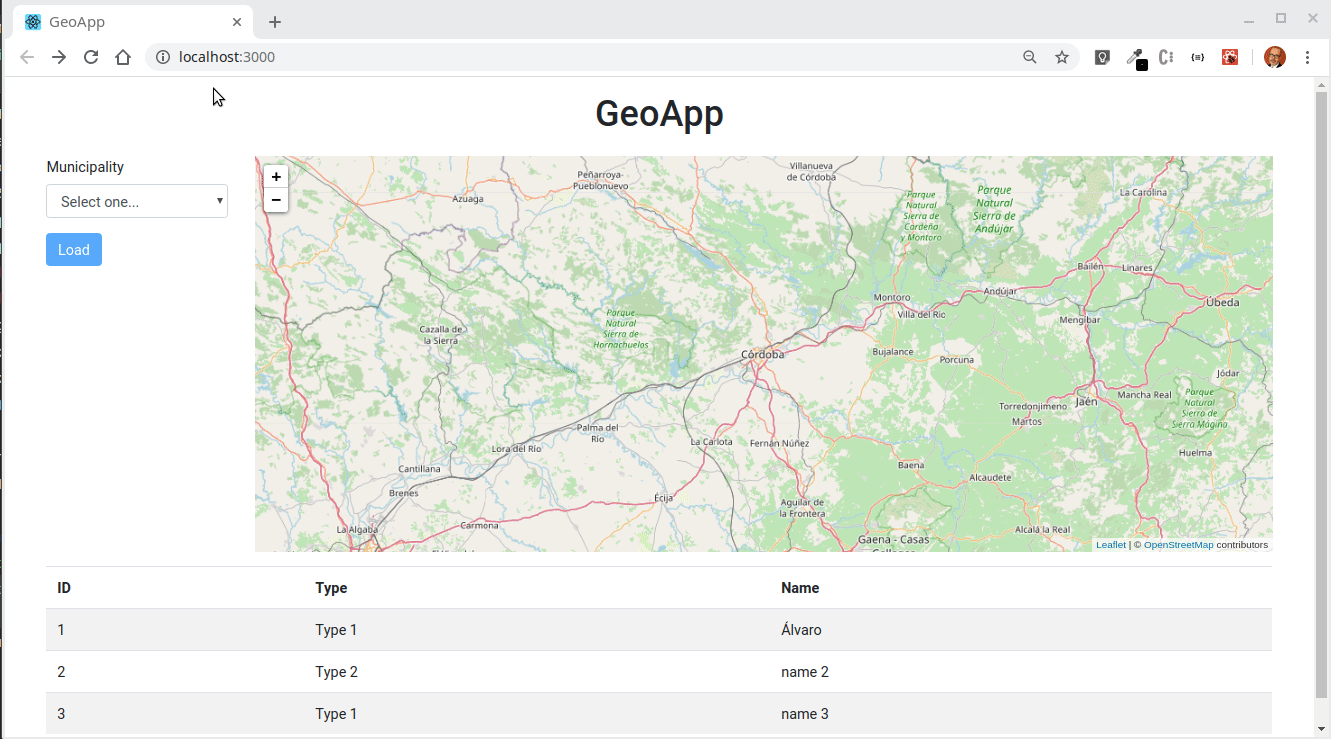1331x739 pixels.
Task: Bookmark this page with the star
Action: (1062, 57)
